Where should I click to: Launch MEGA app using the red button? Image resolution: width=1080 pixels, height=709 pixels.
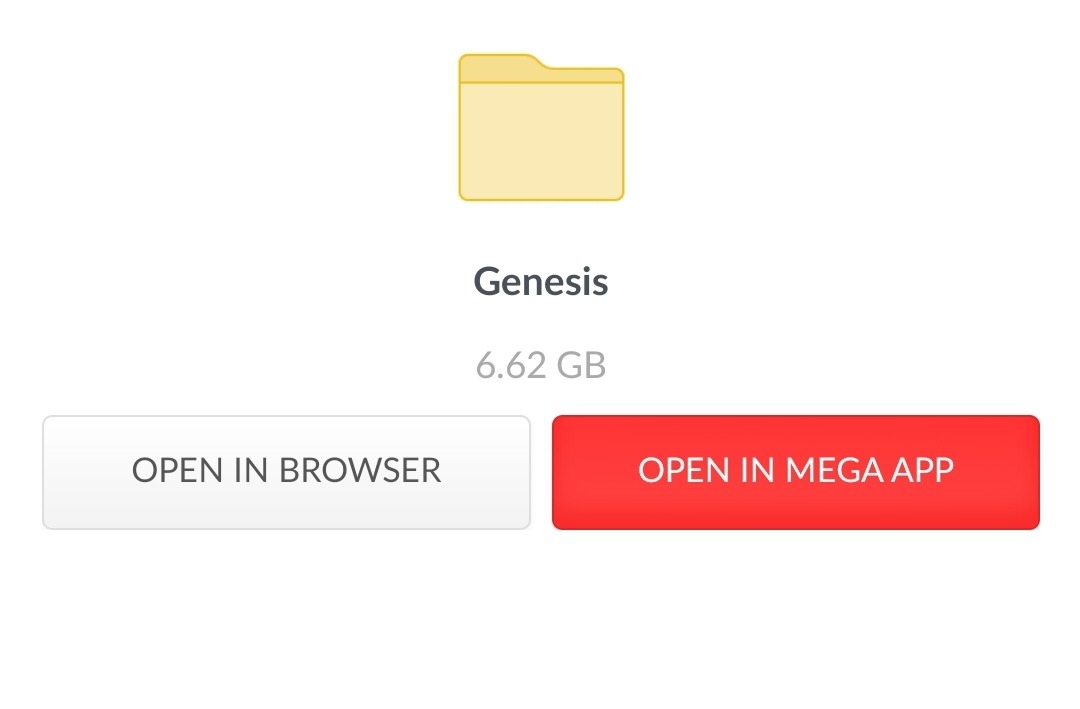(x=796, y=472)
